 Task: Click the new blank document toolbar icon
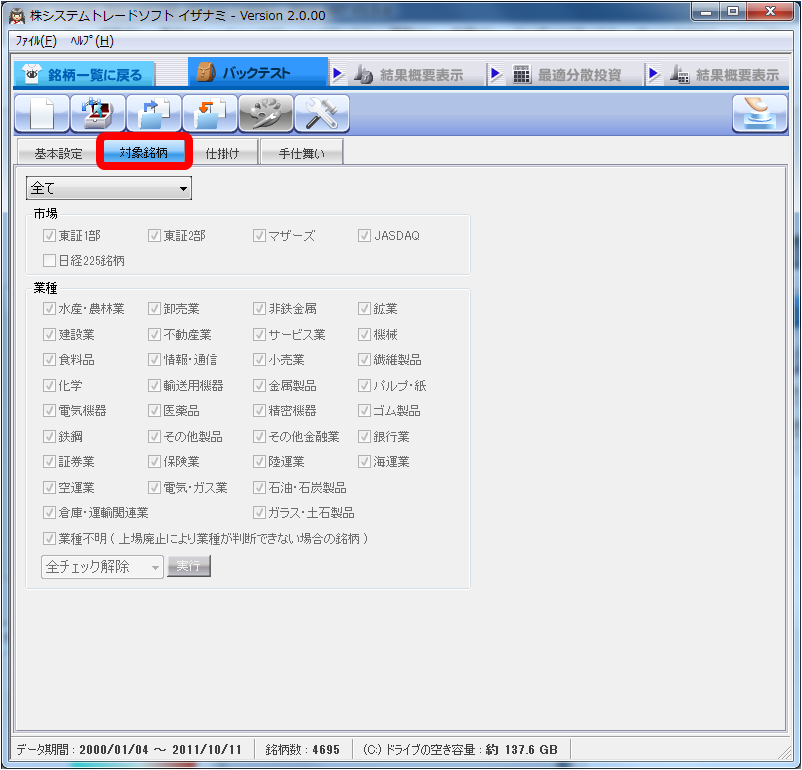click(42, 113)
